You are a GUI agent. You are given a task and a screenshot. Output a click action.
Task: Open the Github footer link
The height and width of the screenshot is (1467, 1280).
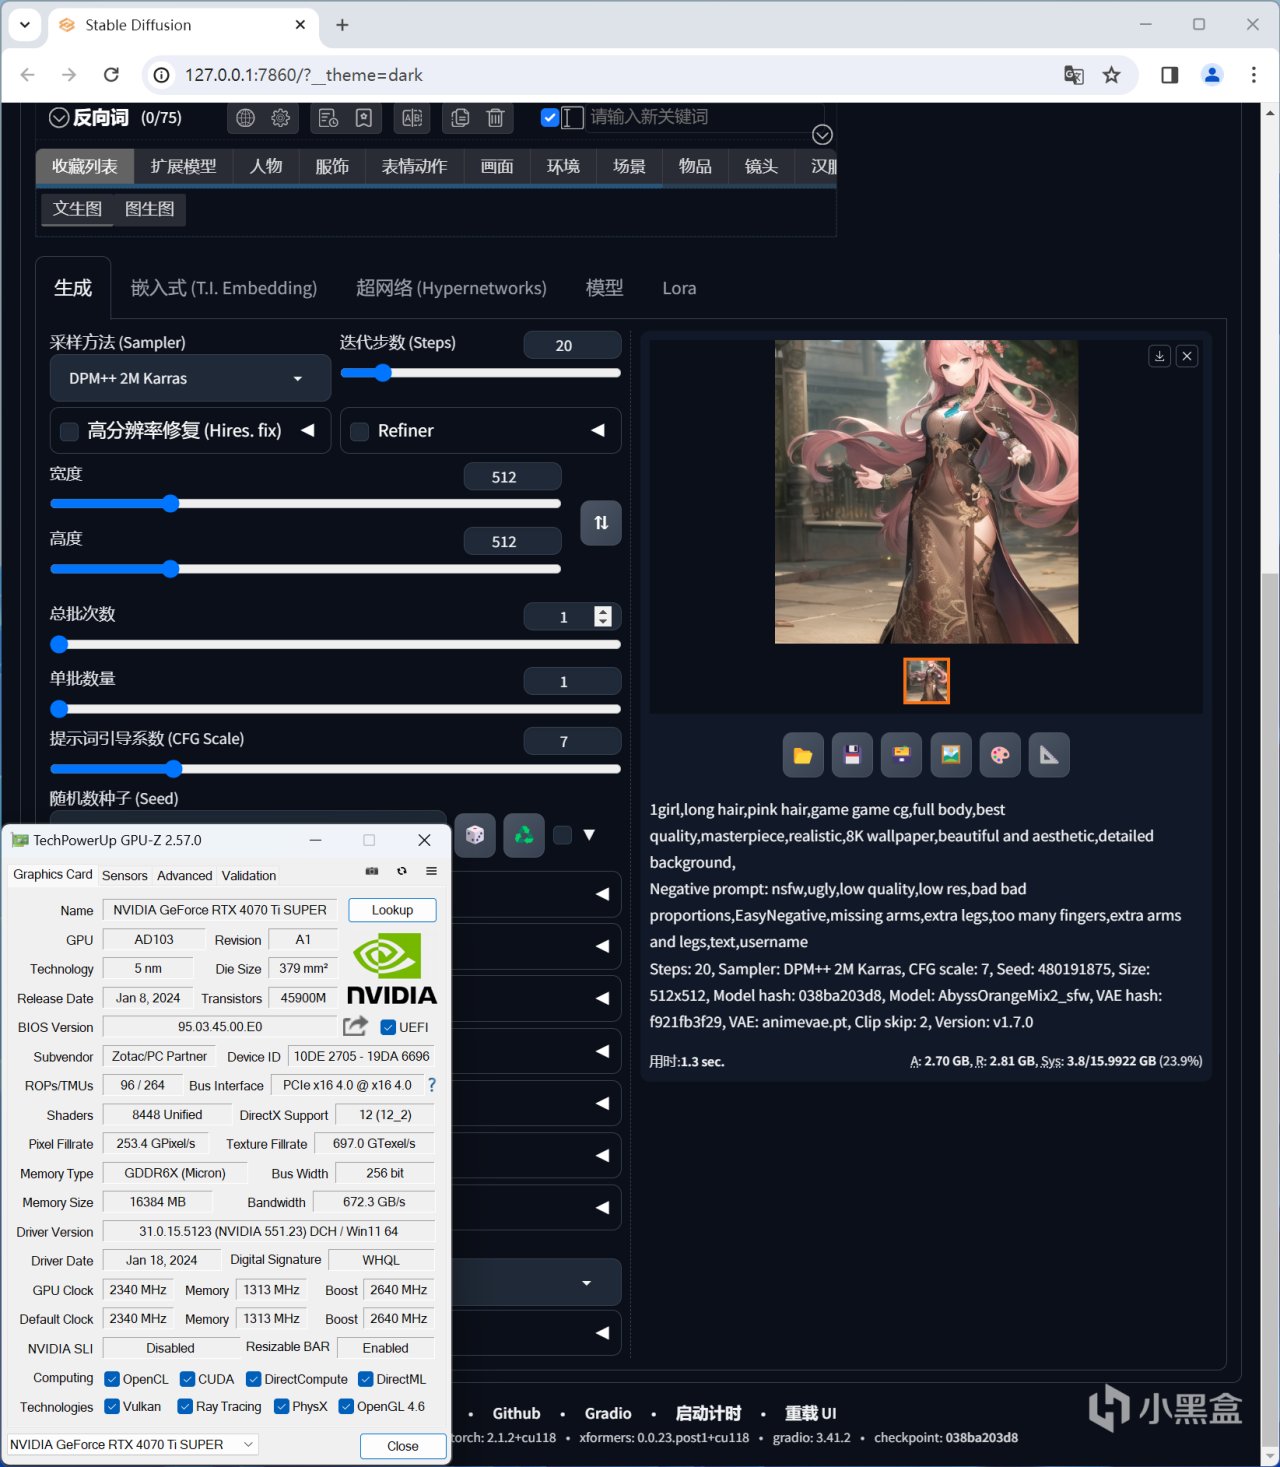click(x=516, y=1413)
